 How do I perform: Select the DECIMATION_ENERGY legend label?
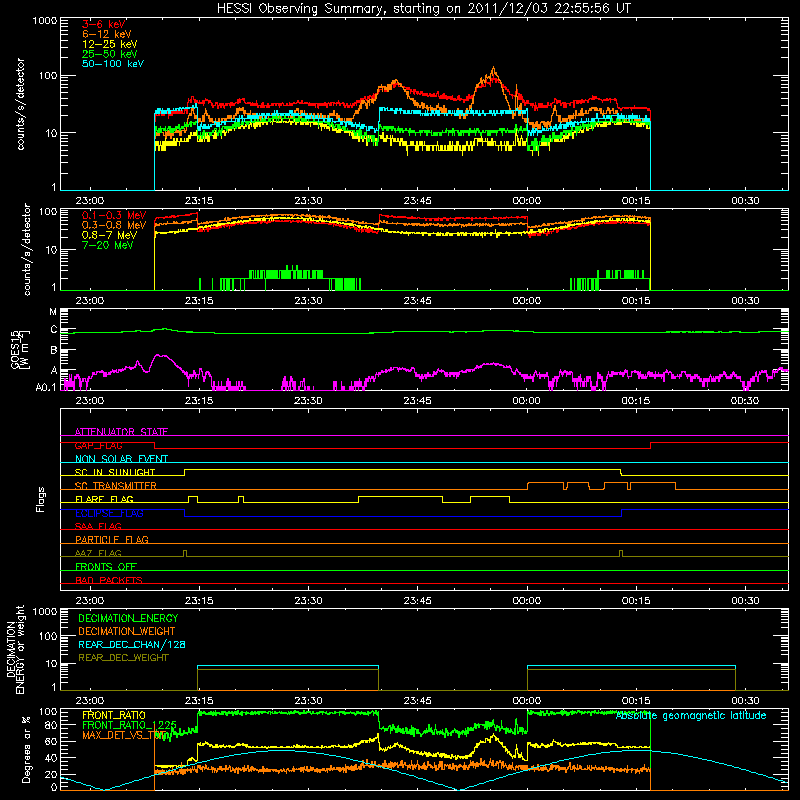(128, 618)
